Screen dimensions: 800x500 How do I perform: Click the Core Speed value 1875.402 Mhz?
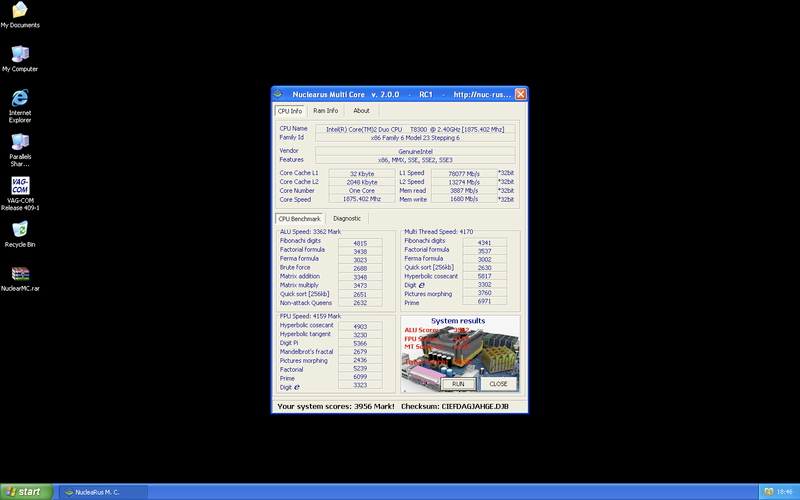(362, 199)
